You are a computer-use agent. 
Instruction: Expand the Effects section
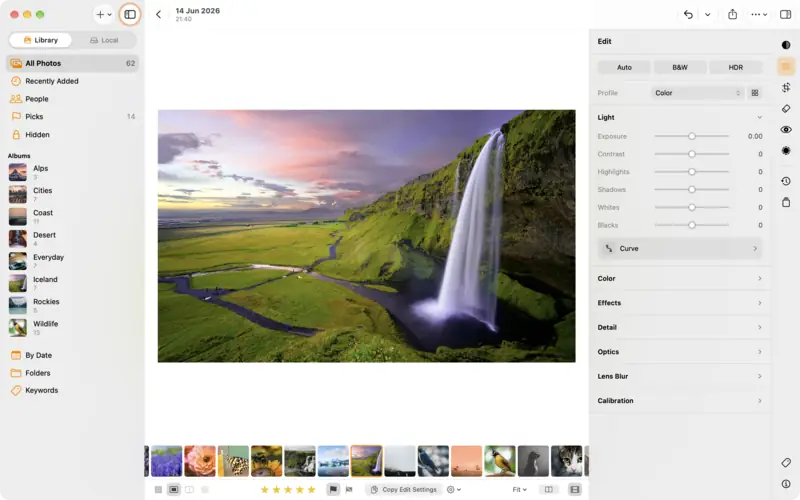click(680, 303)
